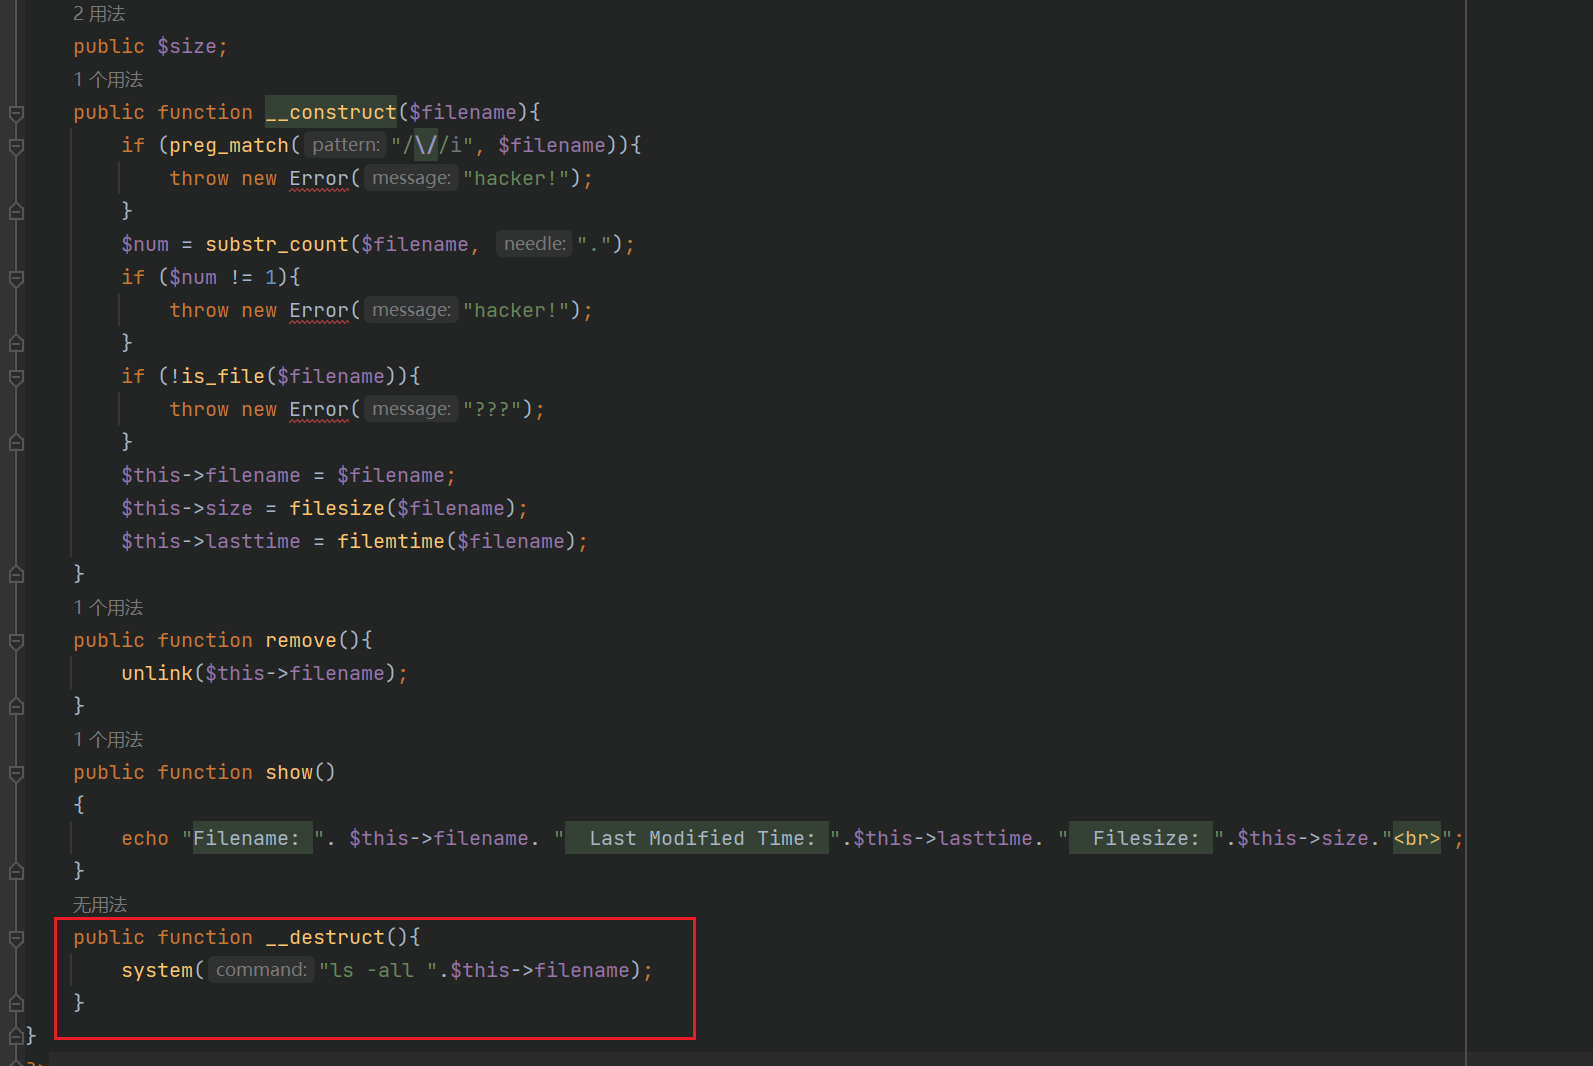Collapse the __construct function fold marker
This screenshot has height=1066, width=1593.
16,113
